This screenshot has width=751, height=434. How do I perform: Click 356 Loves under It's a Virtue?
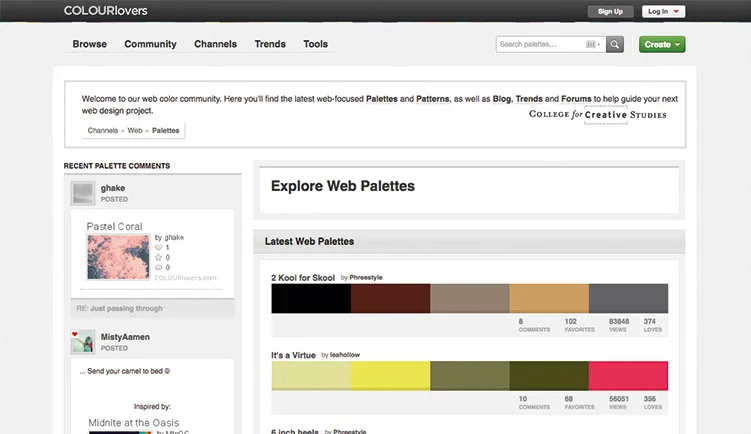(x=653, y=403)
